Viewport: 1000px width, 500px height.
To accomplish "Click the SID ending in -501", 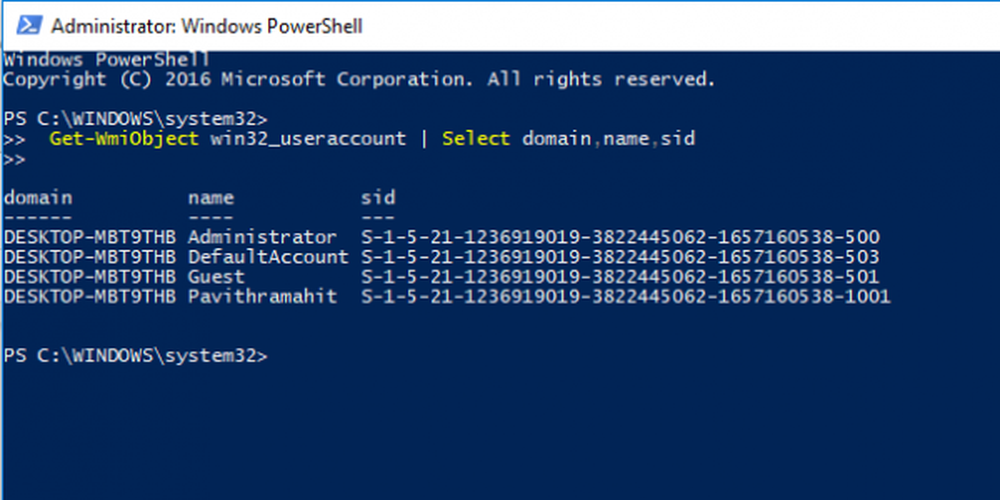I will pos(620,277).
